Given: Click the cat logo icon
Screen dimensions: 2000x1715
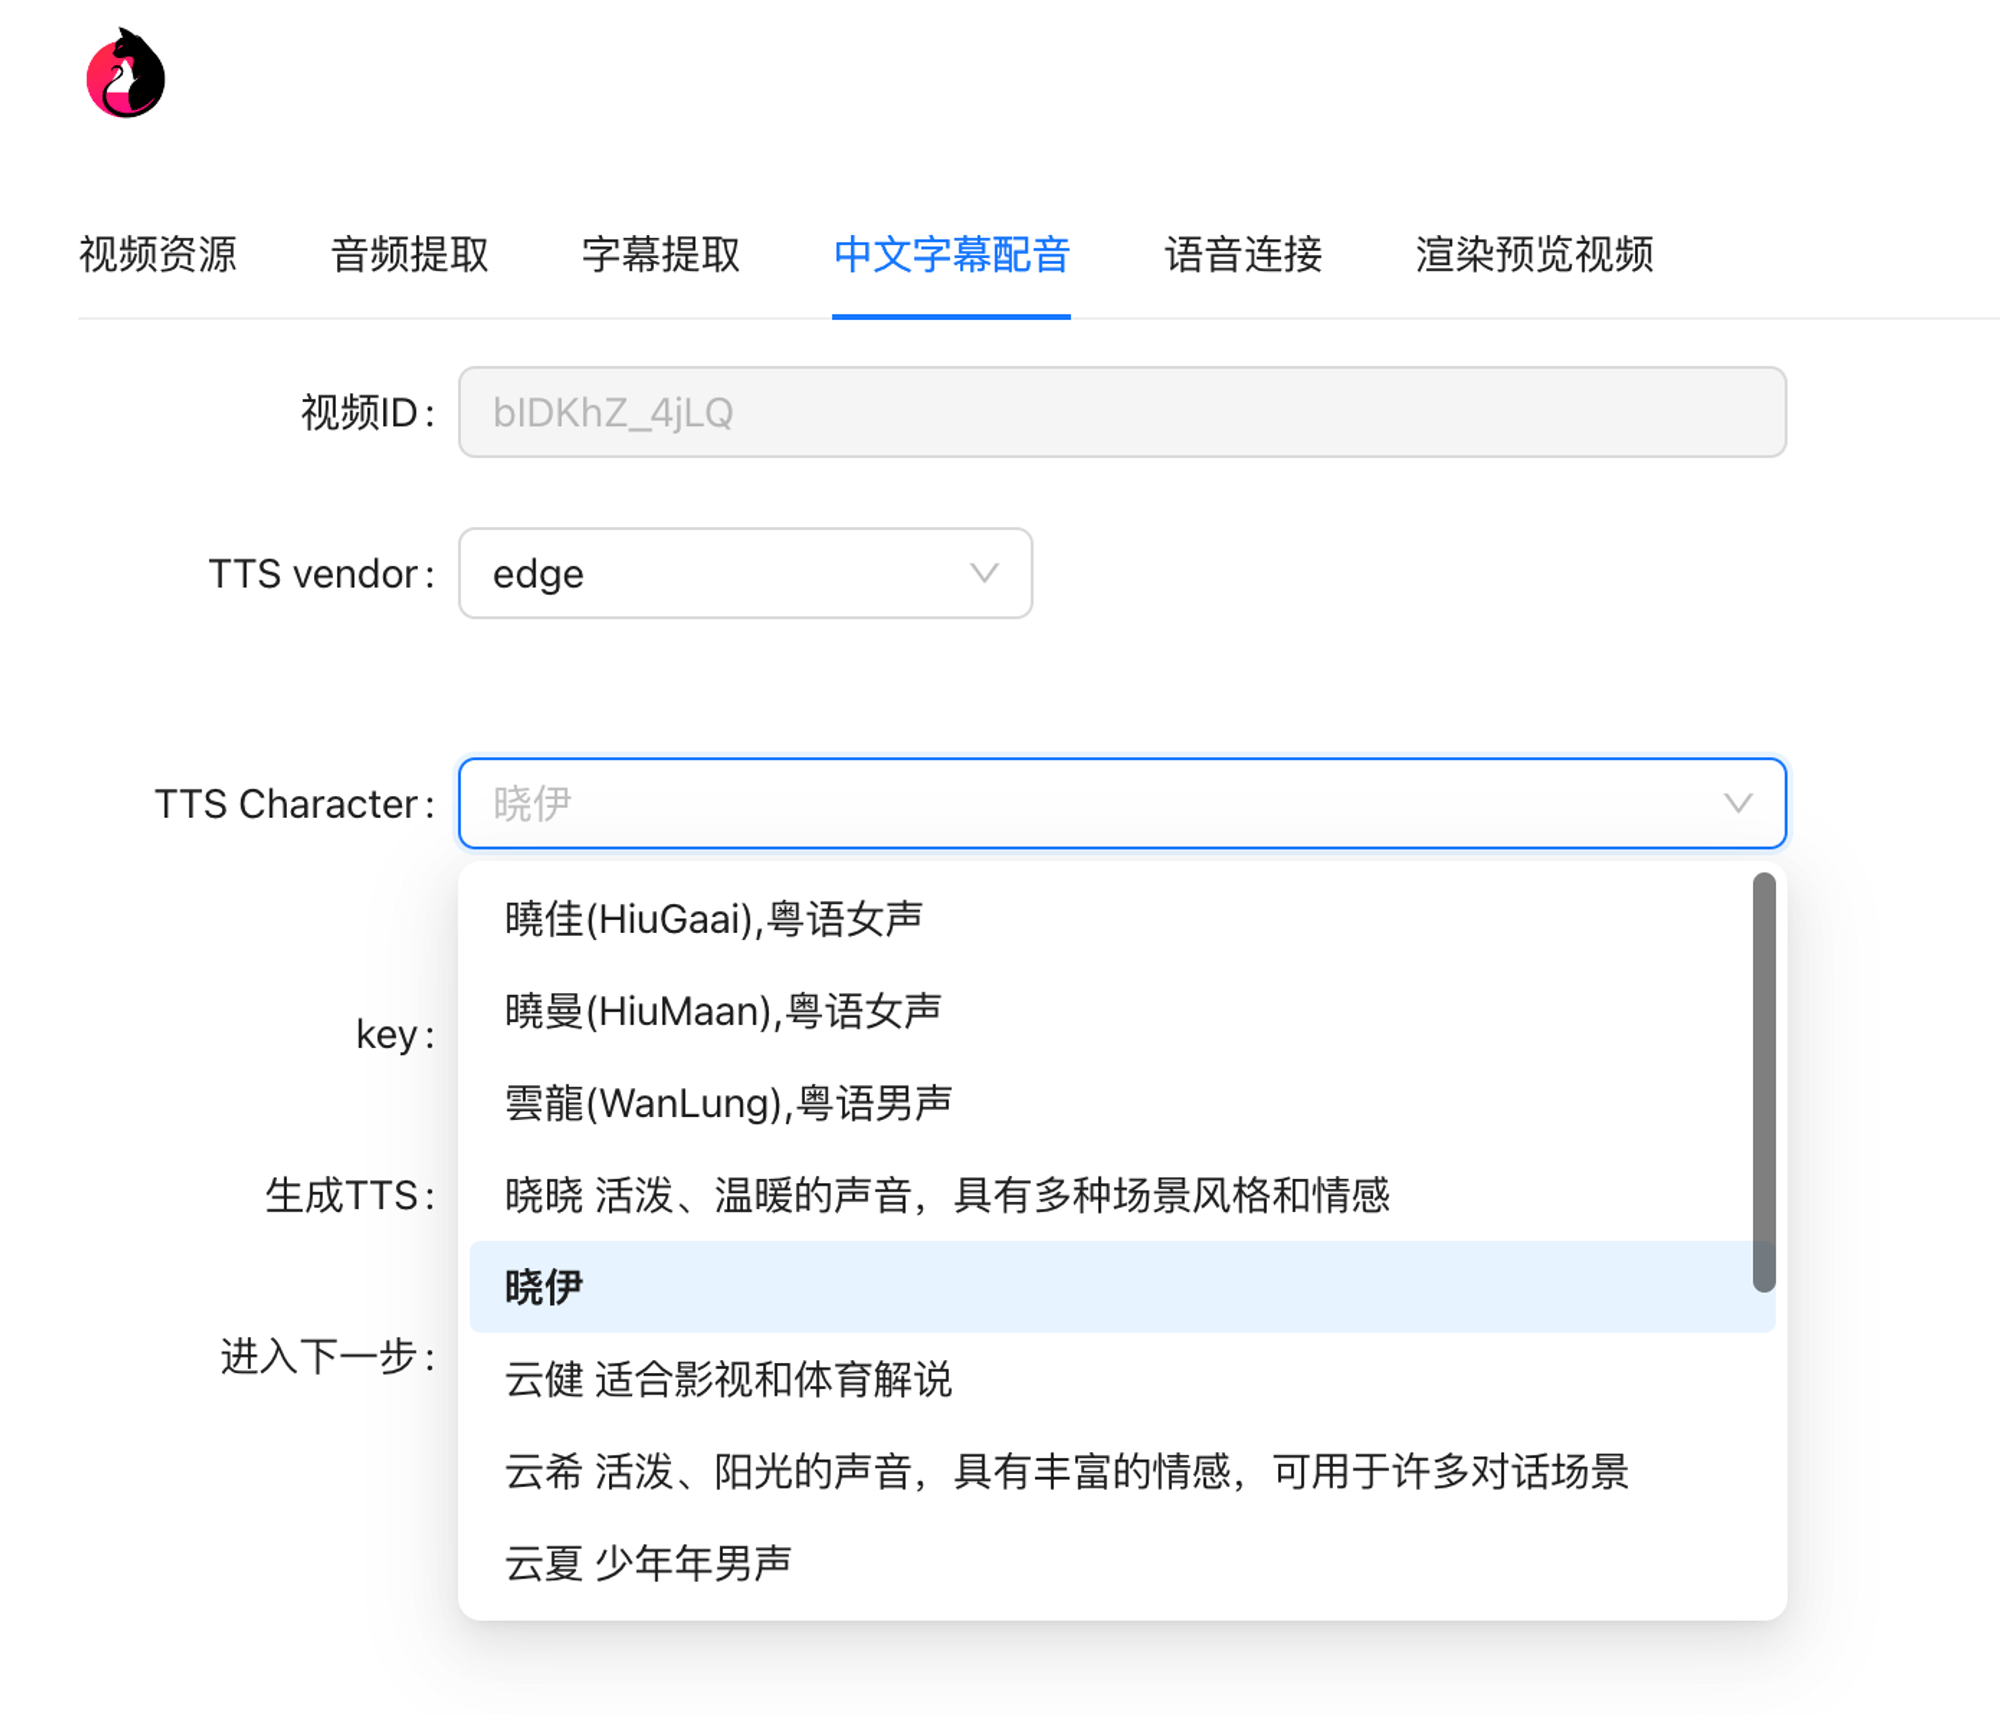Looking at the screenshot, I should pyautogui.click(x=126, y=73).
